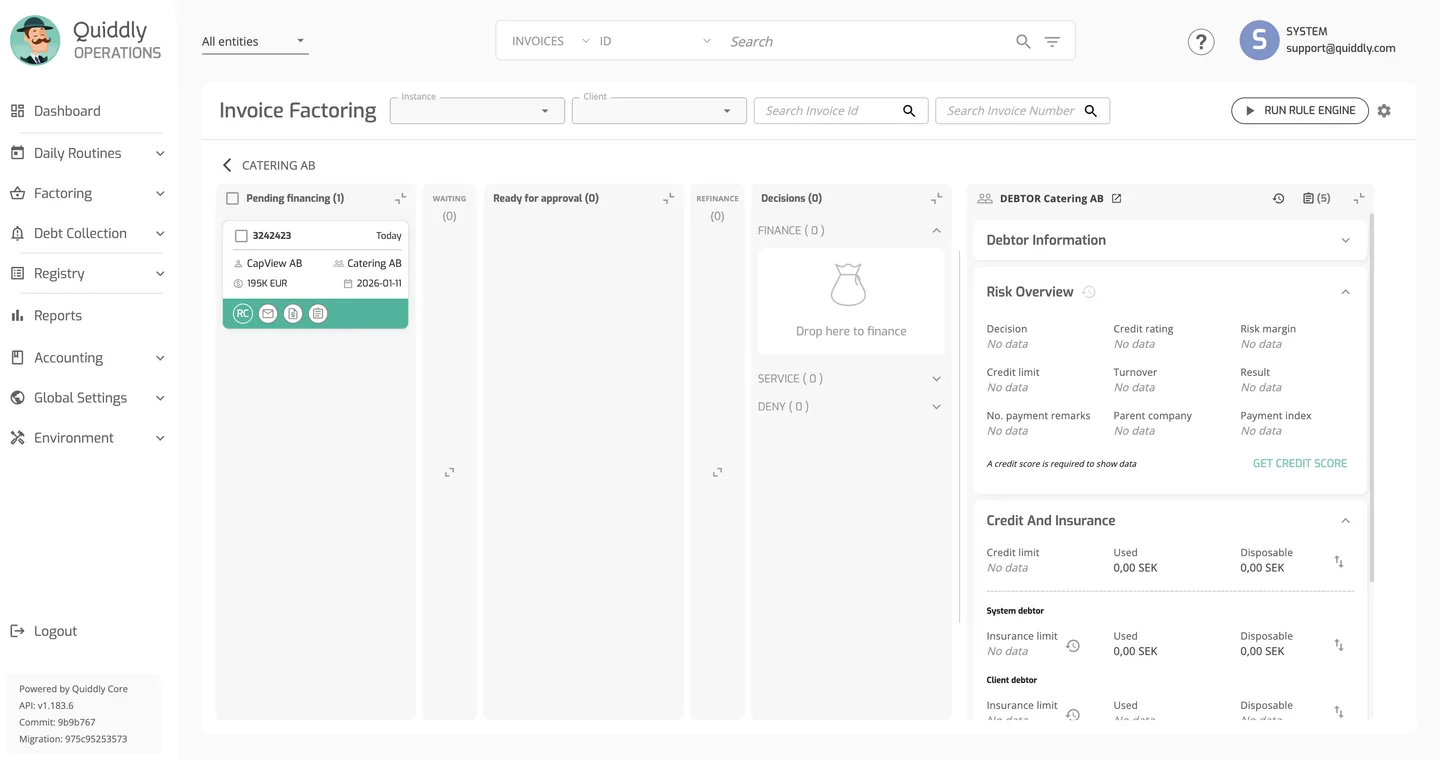Open the mail icon on invoice 3242423
1440x760 pixels.
268,314
